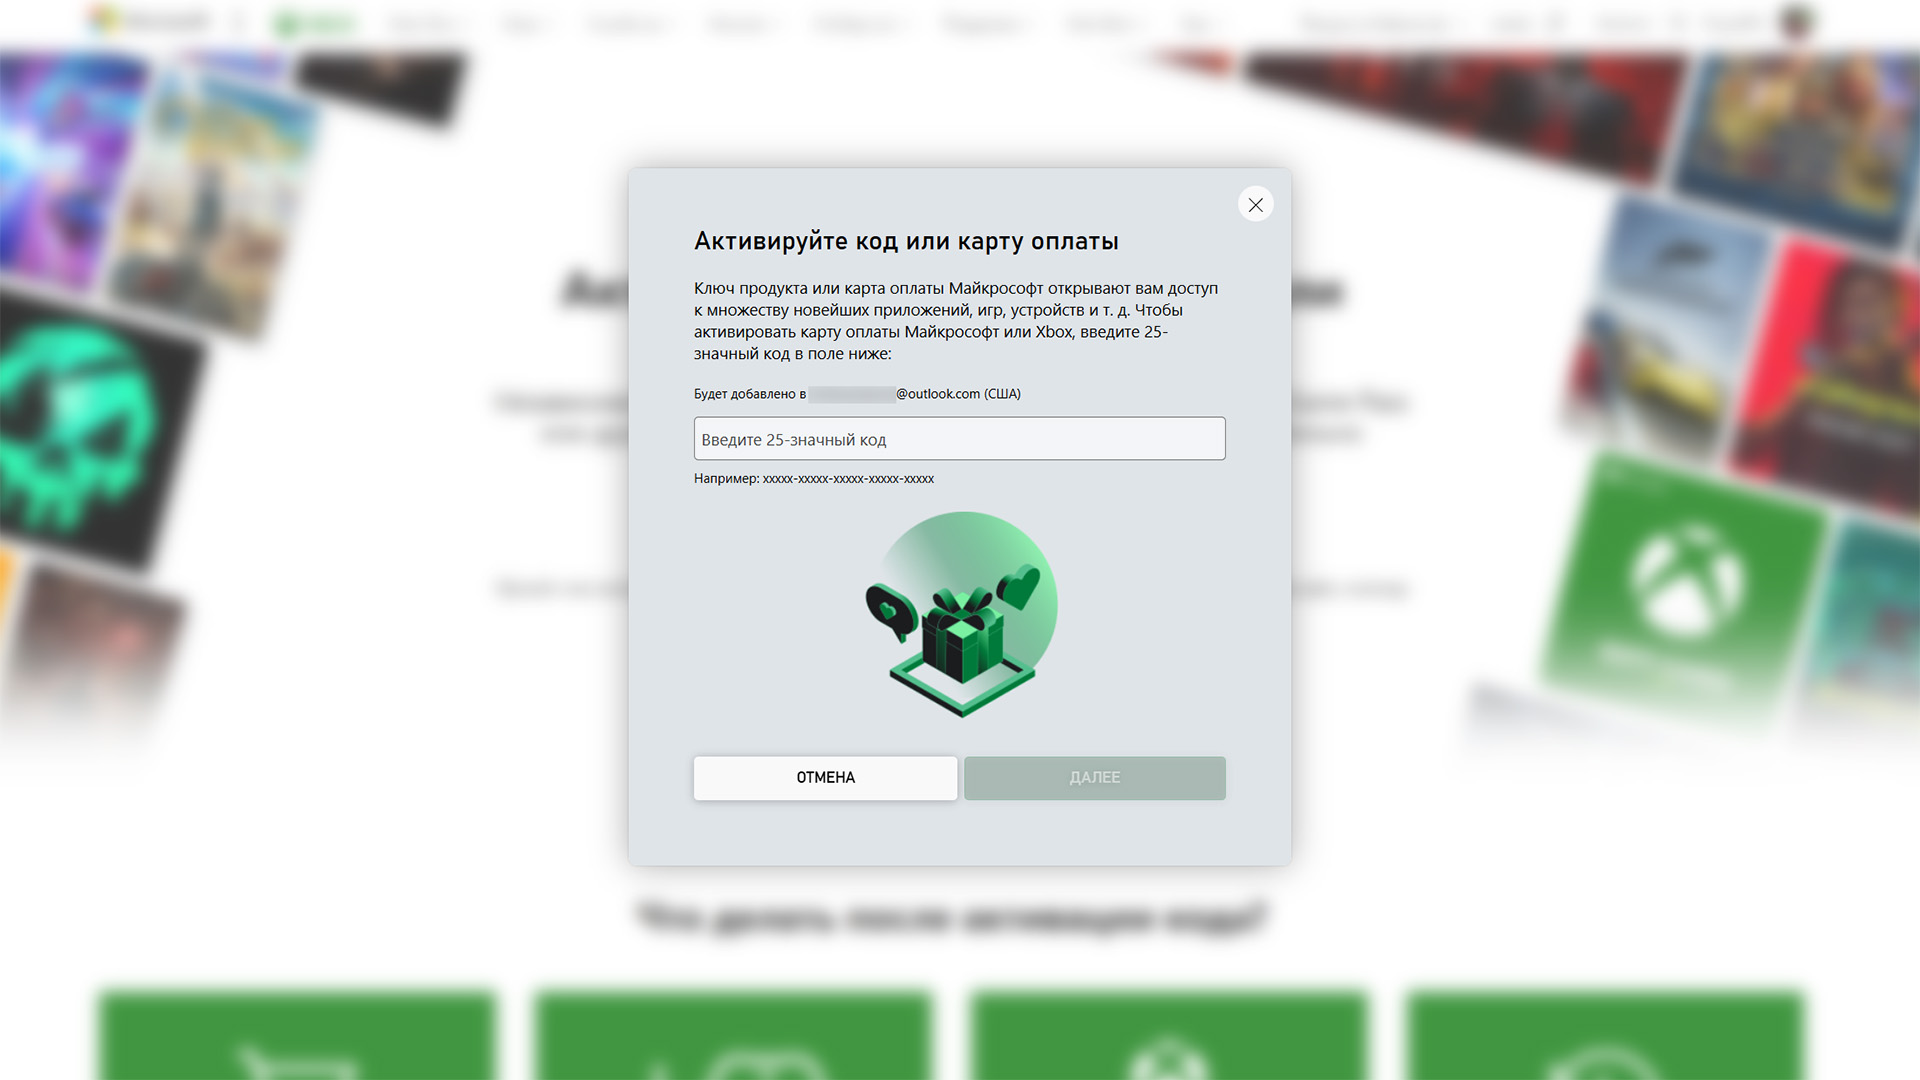Screen dimensions: 1920x1080
Task: Click the green Xbox logo in header
Action: [x=315, y=22]
